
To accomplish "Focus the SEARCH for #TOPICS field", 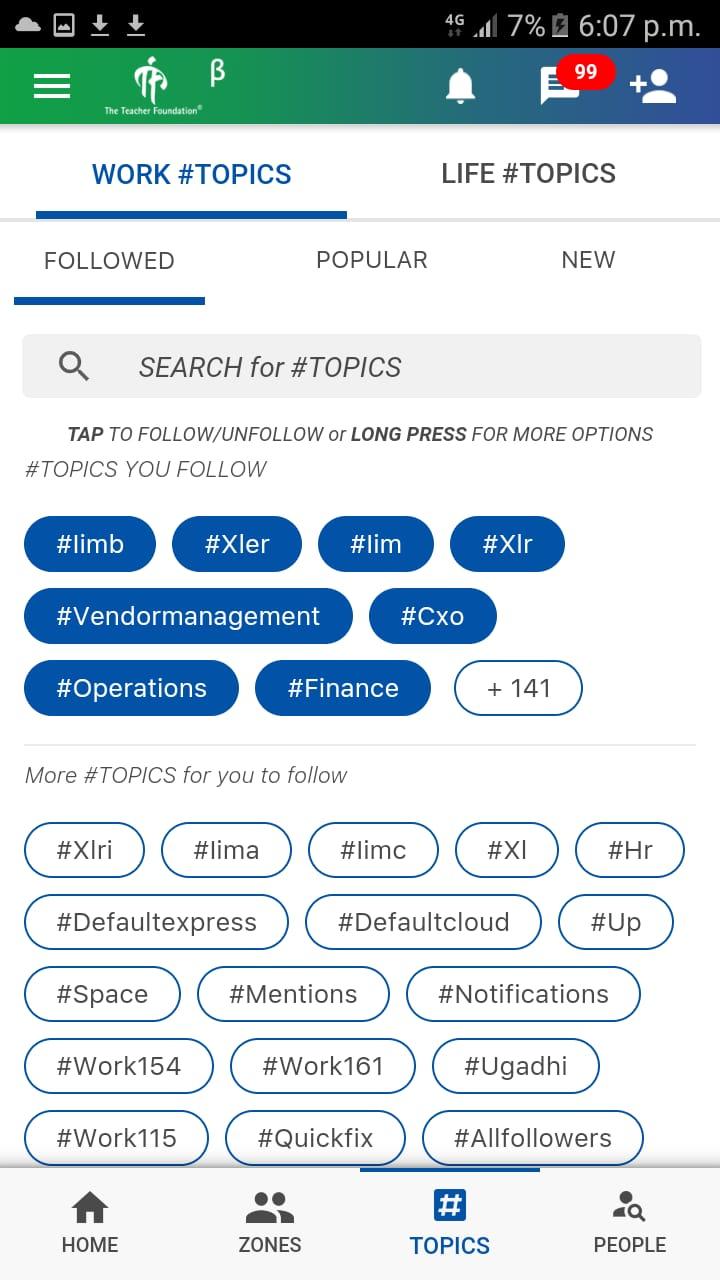I will [x=362, y=366].
